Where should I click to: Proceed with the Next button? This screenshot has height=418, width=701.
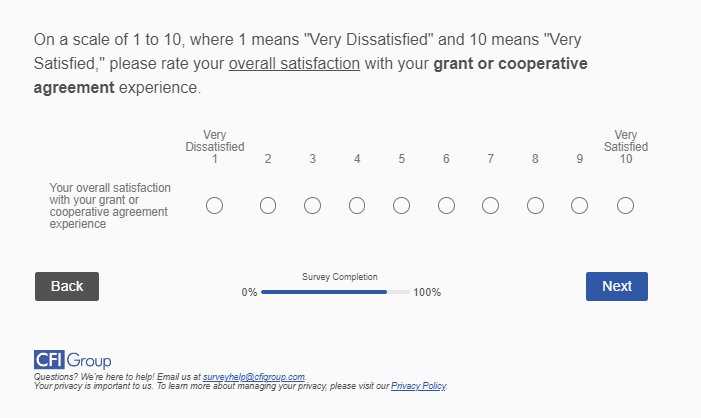point(616,286)
